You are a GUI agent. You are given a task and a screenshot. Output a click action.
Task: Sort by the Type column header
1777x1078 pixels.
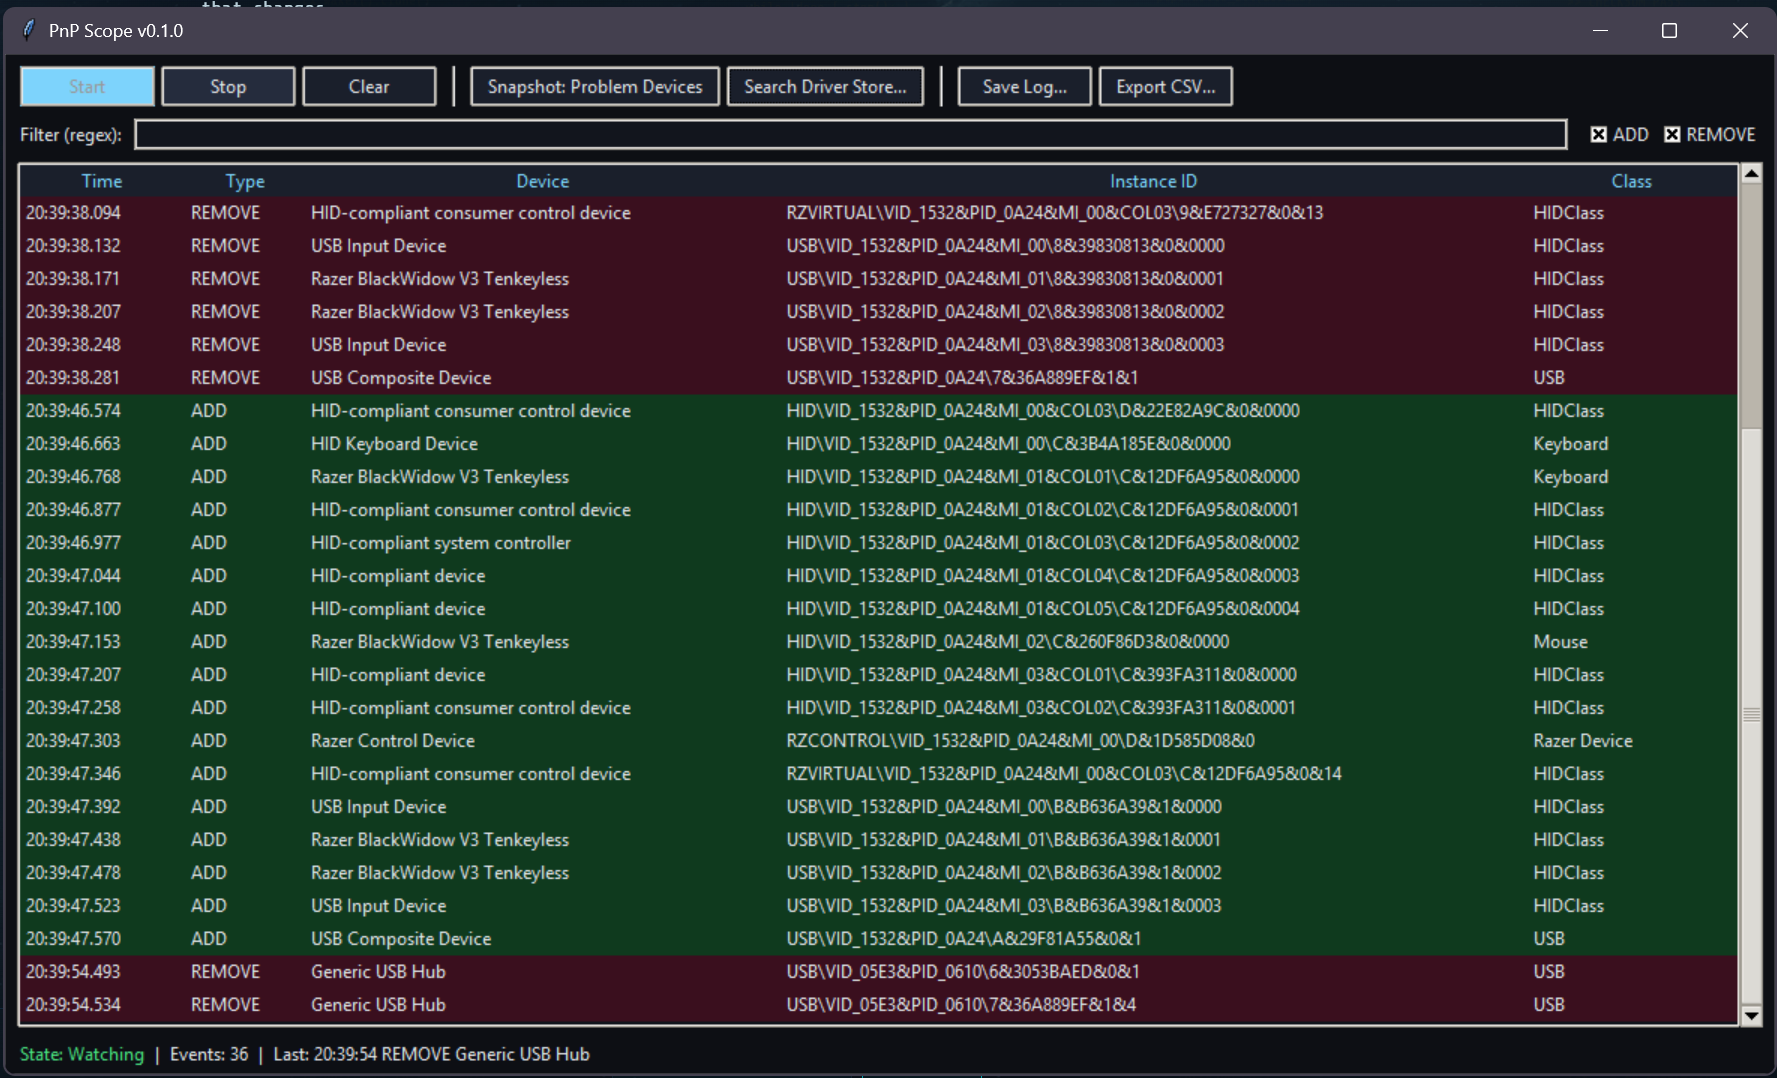(x=245, y=181)
